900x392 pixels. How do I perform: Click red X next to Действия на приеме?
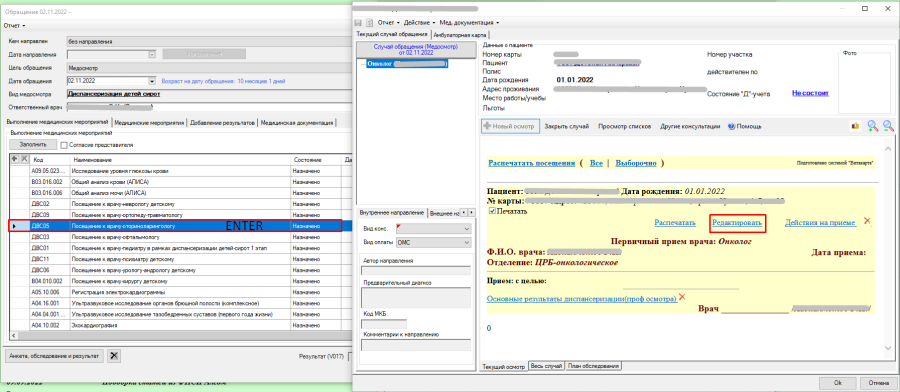[x=867, y=220]
